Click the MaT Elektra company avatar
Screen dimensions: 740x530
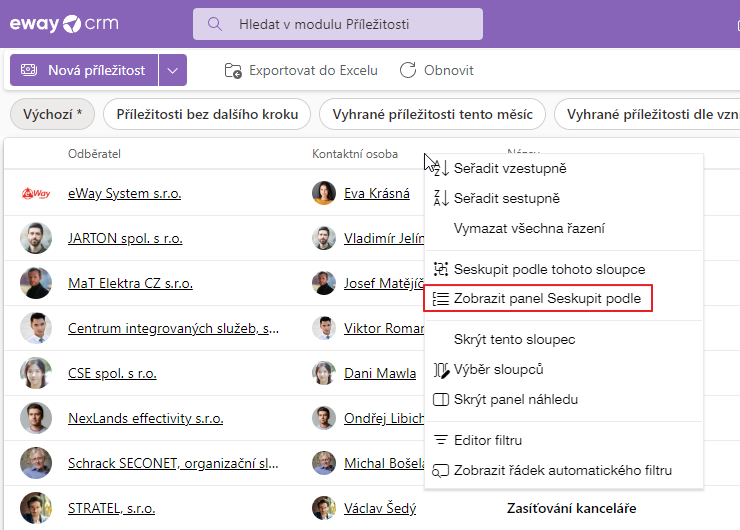(36, 283)
